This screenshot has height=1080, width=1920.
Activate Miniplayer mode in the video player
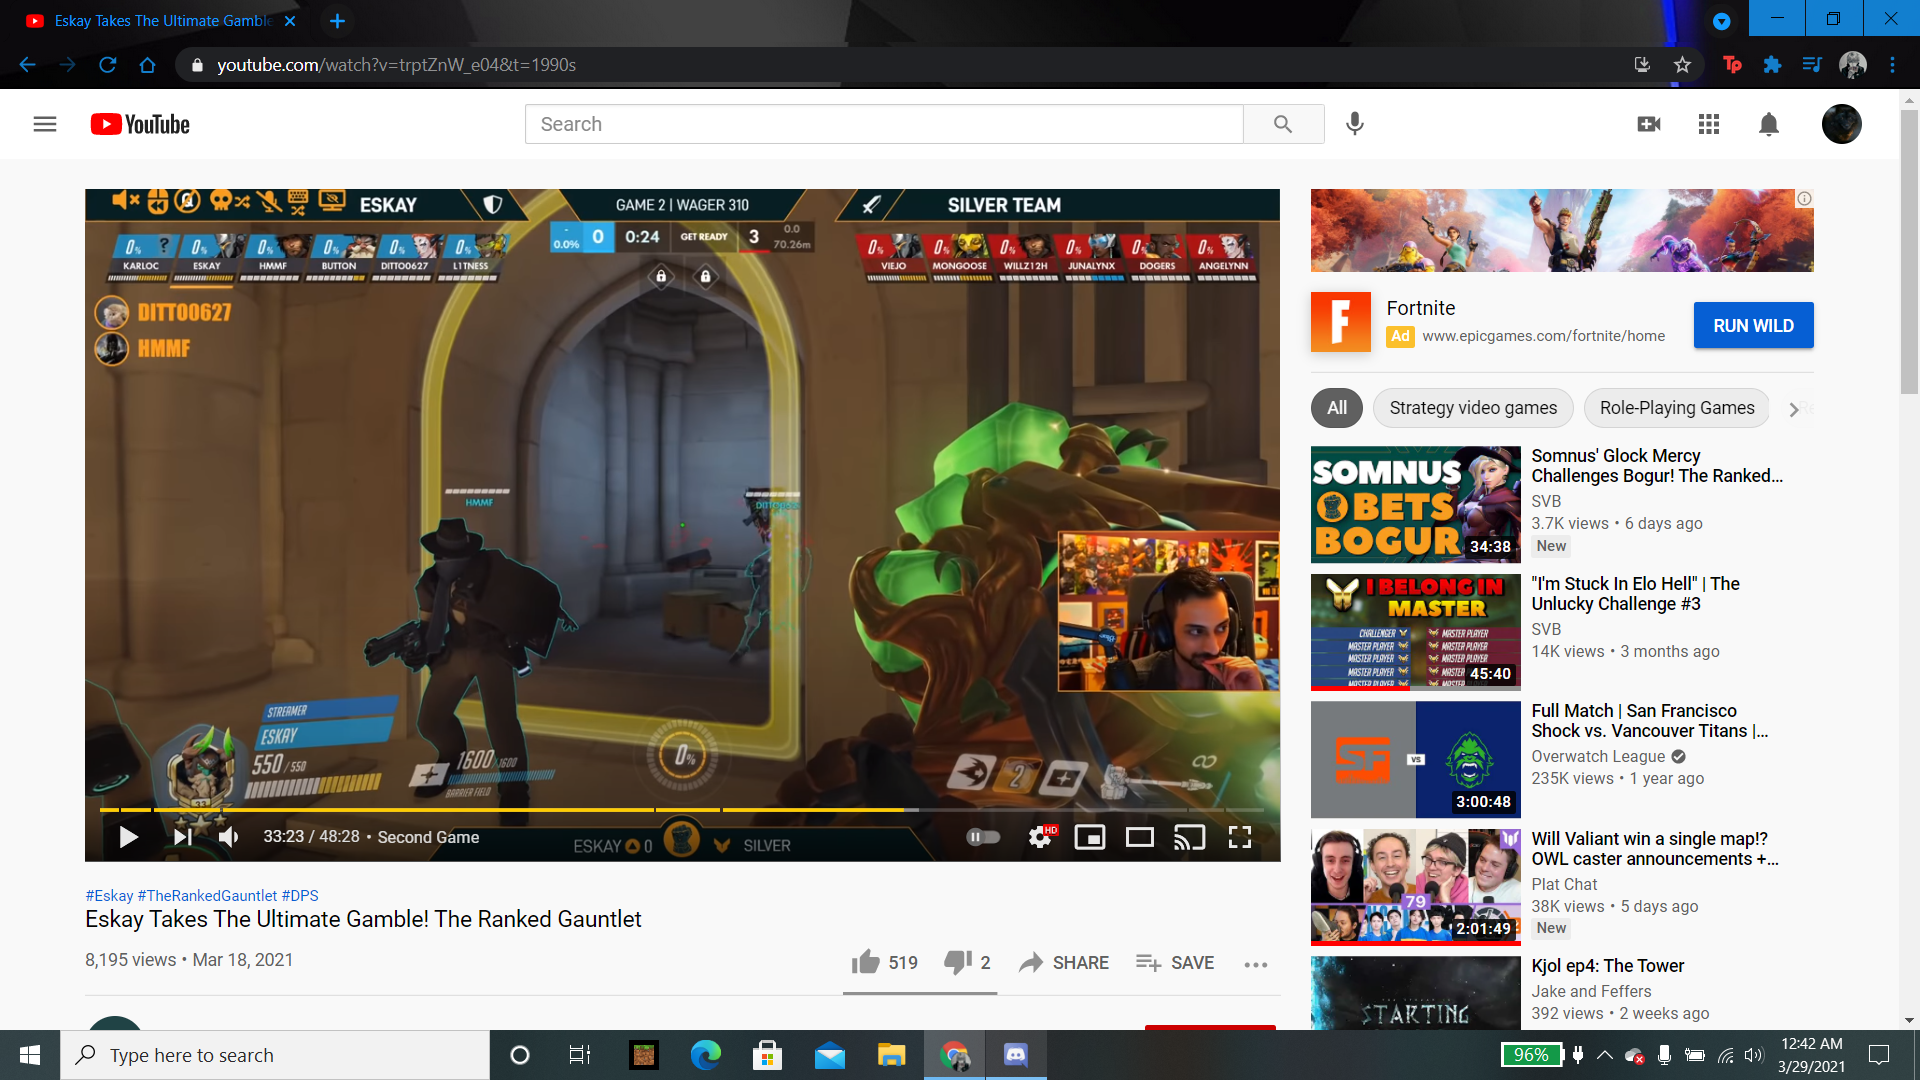coord(1089,837)
